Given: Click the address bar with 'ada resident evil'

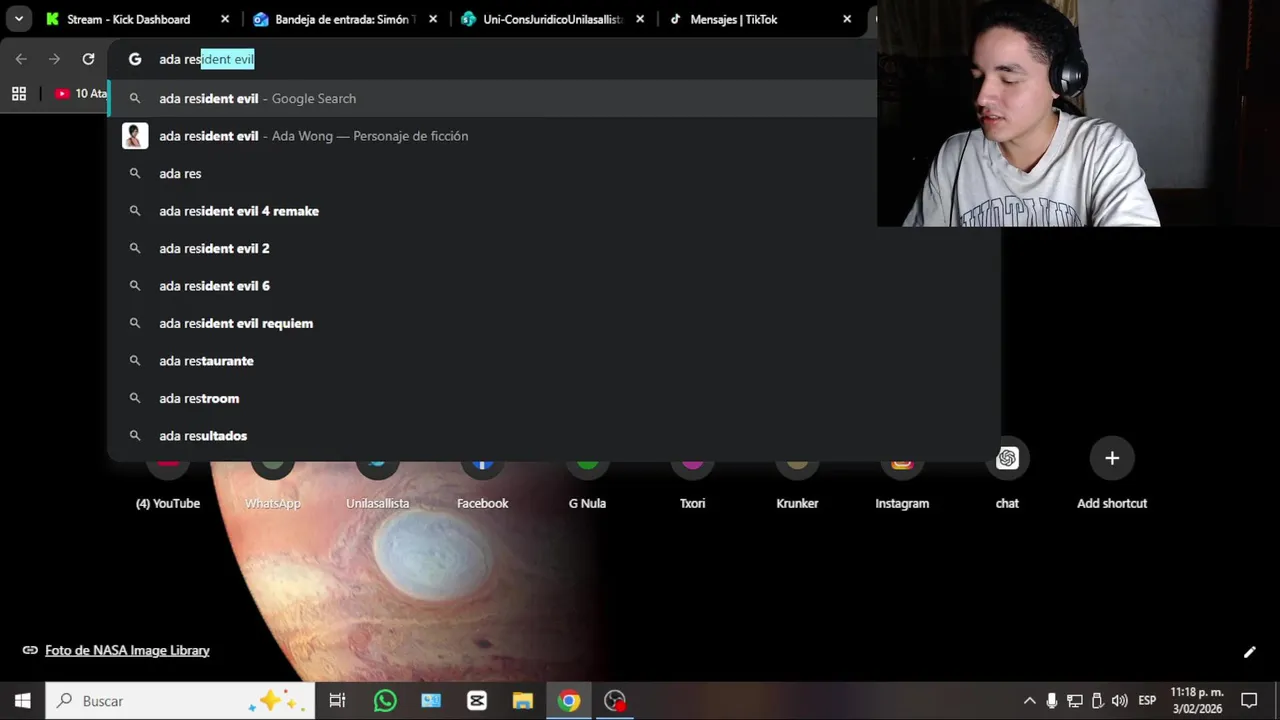Looking at the screenshot, I should [494, 59].
